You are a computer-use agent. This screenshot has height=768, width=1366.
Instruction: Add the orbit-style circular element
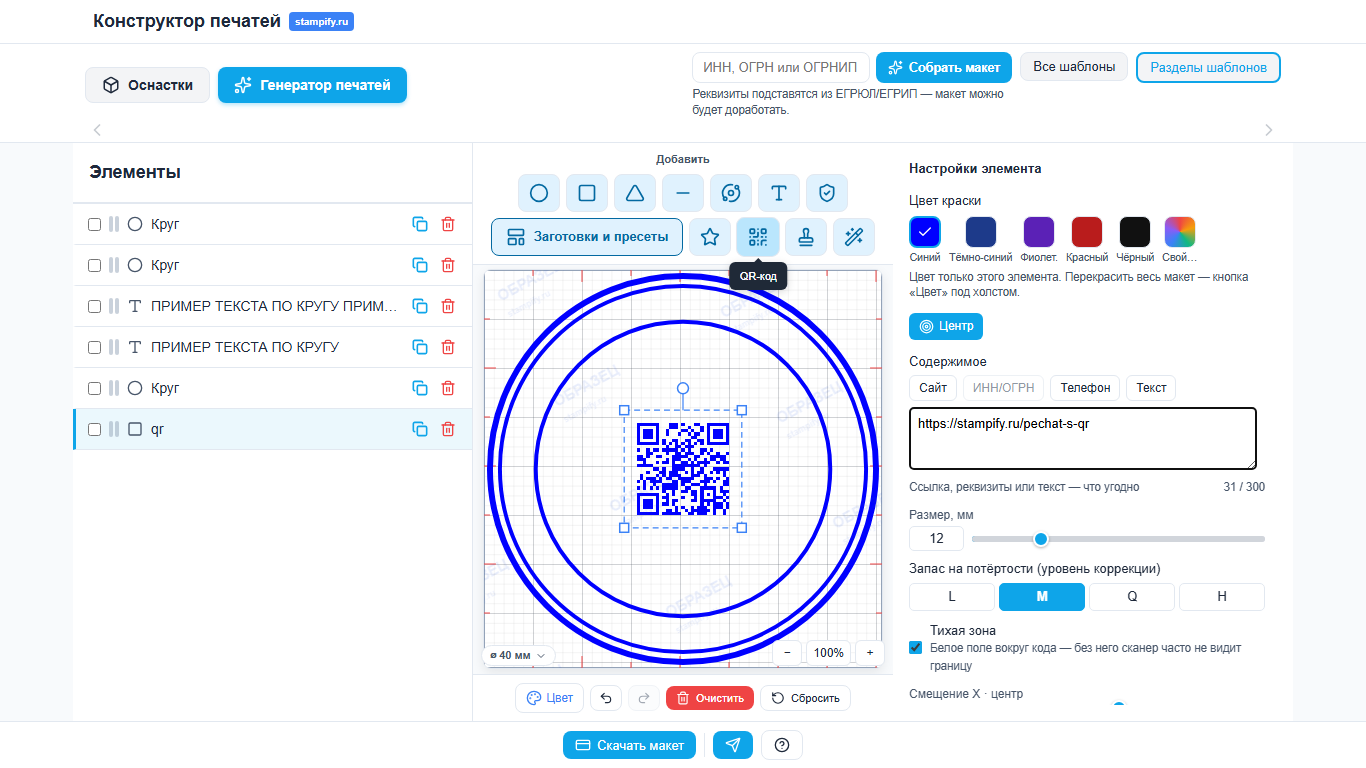(731, 193)
